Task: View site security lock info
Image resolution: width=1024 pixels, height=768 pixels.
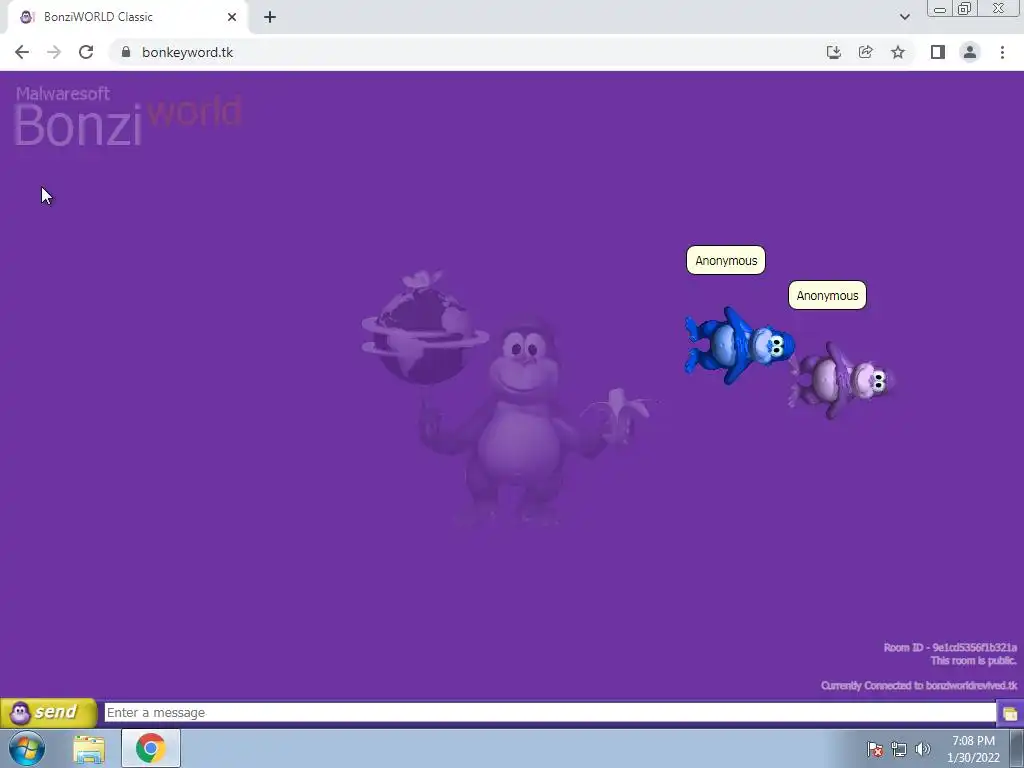Action: 126,52
